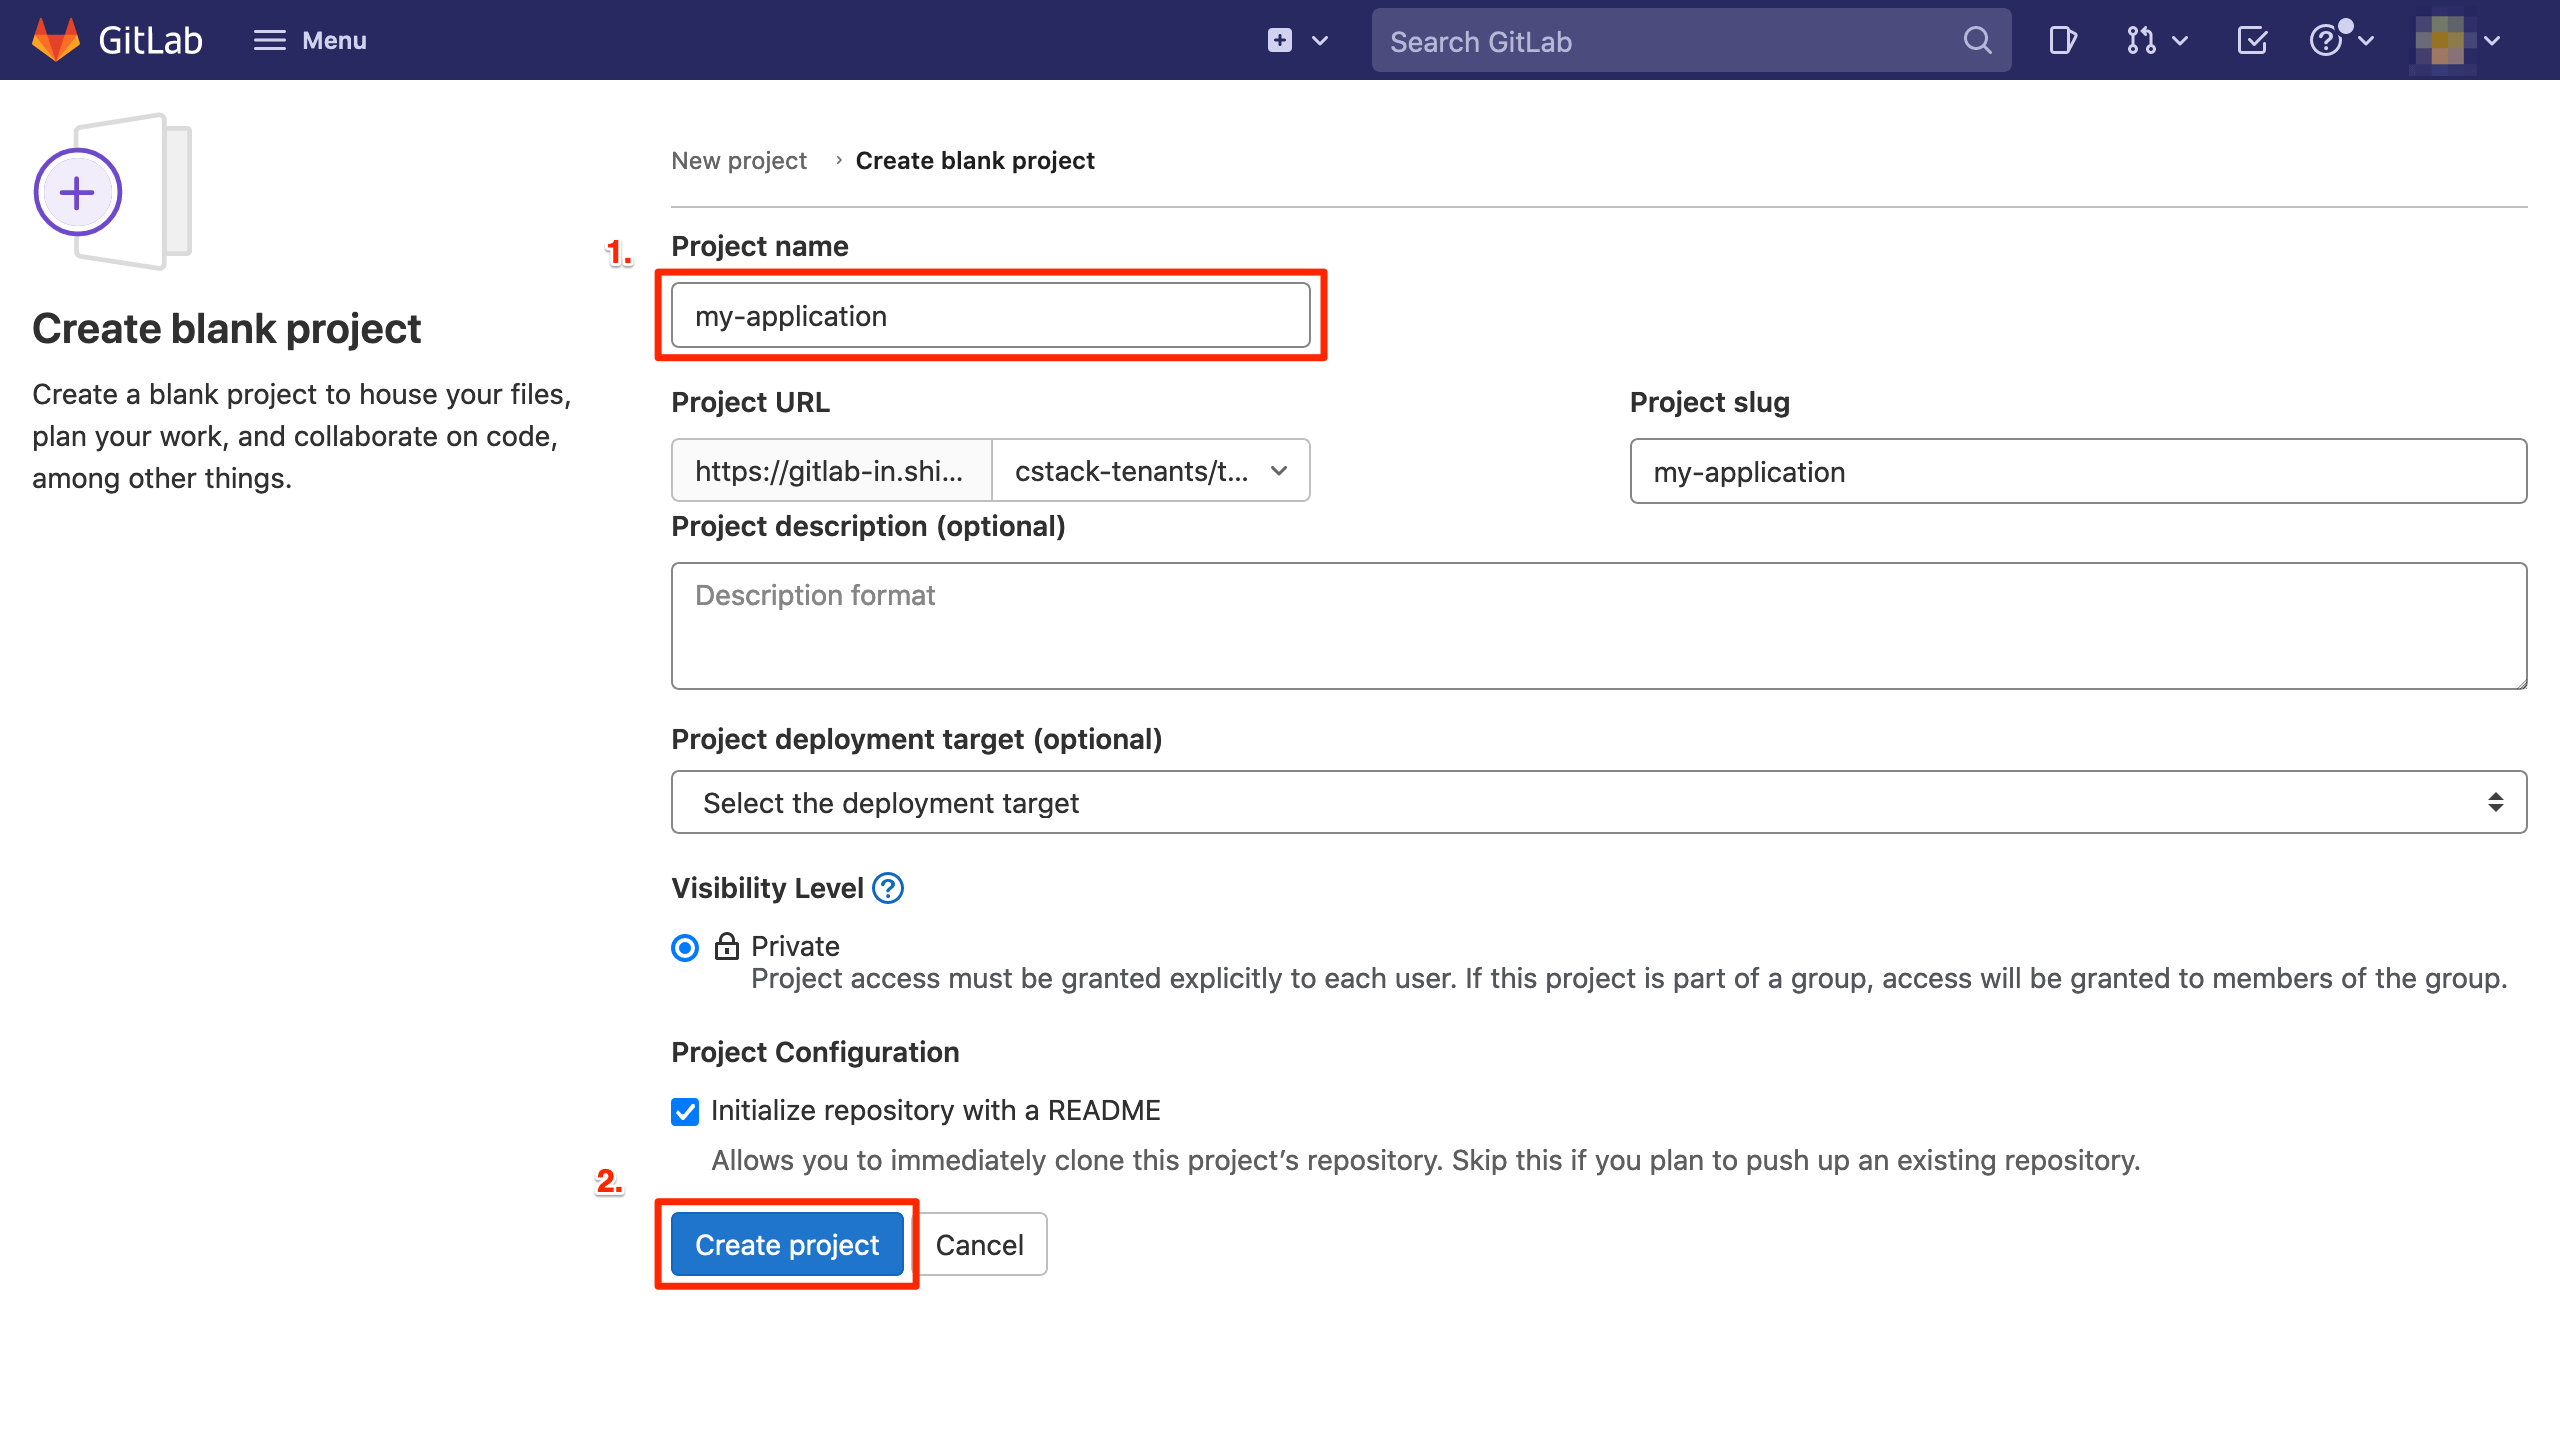Click the GitLab logo to go home
The height and width of the screenshot is (1440, 2560).
(115, 40)
